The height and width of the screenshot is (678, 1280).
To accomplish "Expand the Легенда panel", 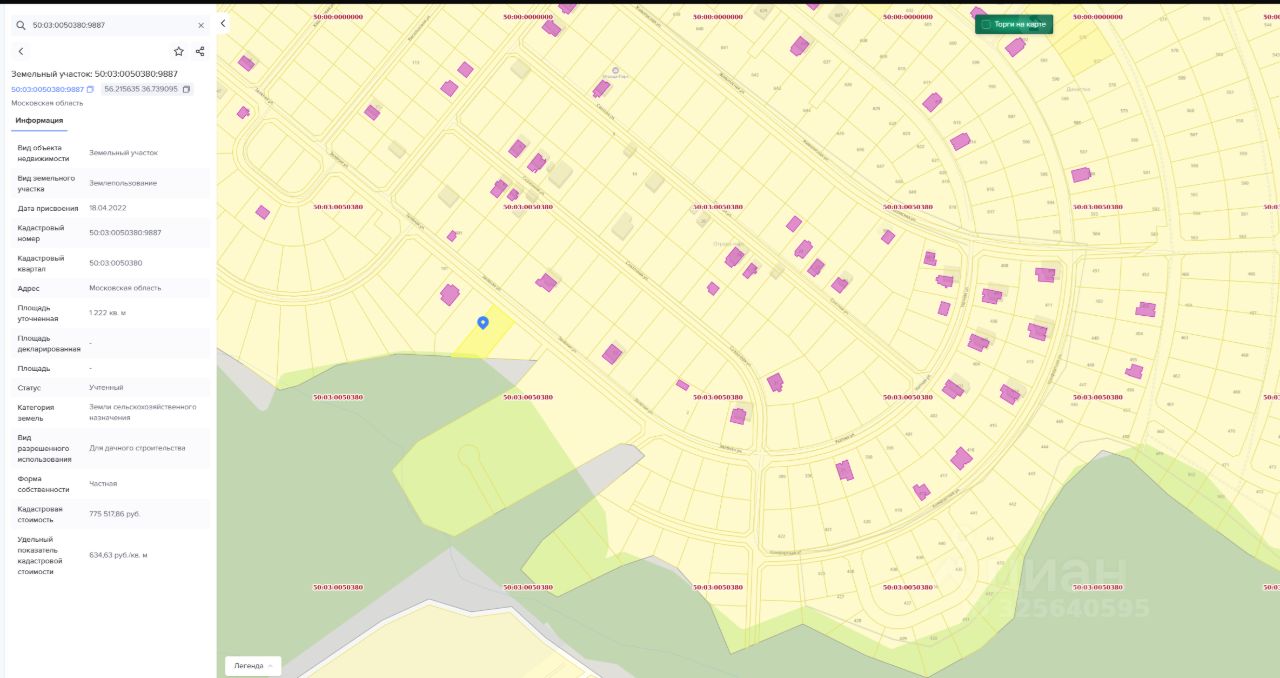I will pos(253,665).
